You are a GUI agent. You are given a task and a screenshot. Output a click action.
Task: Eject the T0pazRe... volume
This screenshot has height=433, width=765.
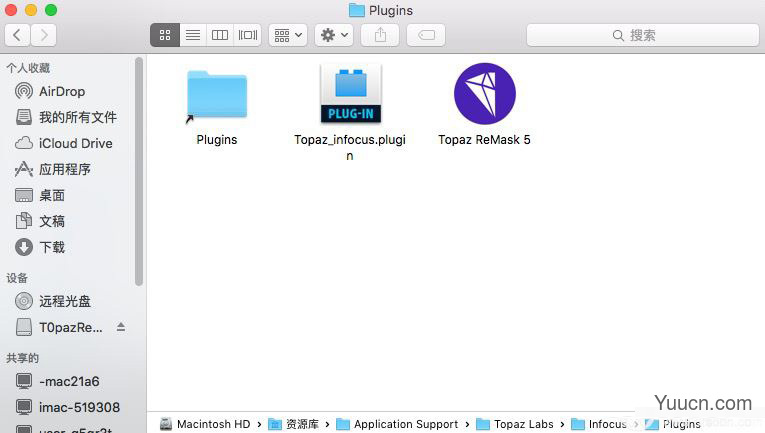pos(121,327)
